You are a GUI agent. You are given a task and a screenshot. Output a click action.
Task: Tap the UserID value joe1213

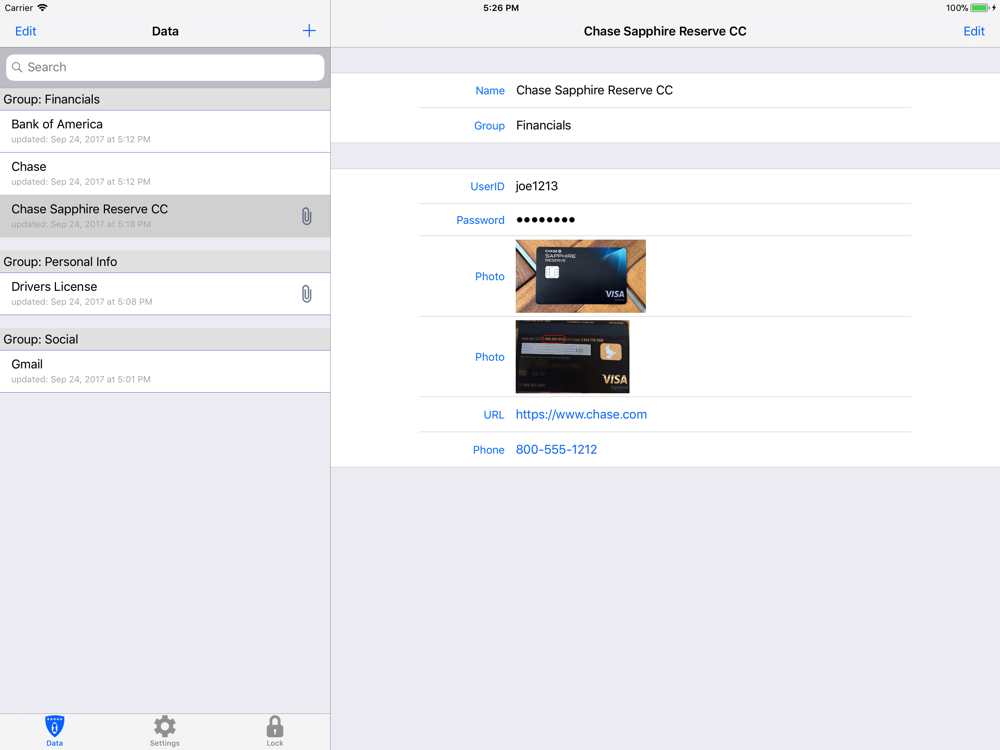pyautogui.click(x=536, y=186)
